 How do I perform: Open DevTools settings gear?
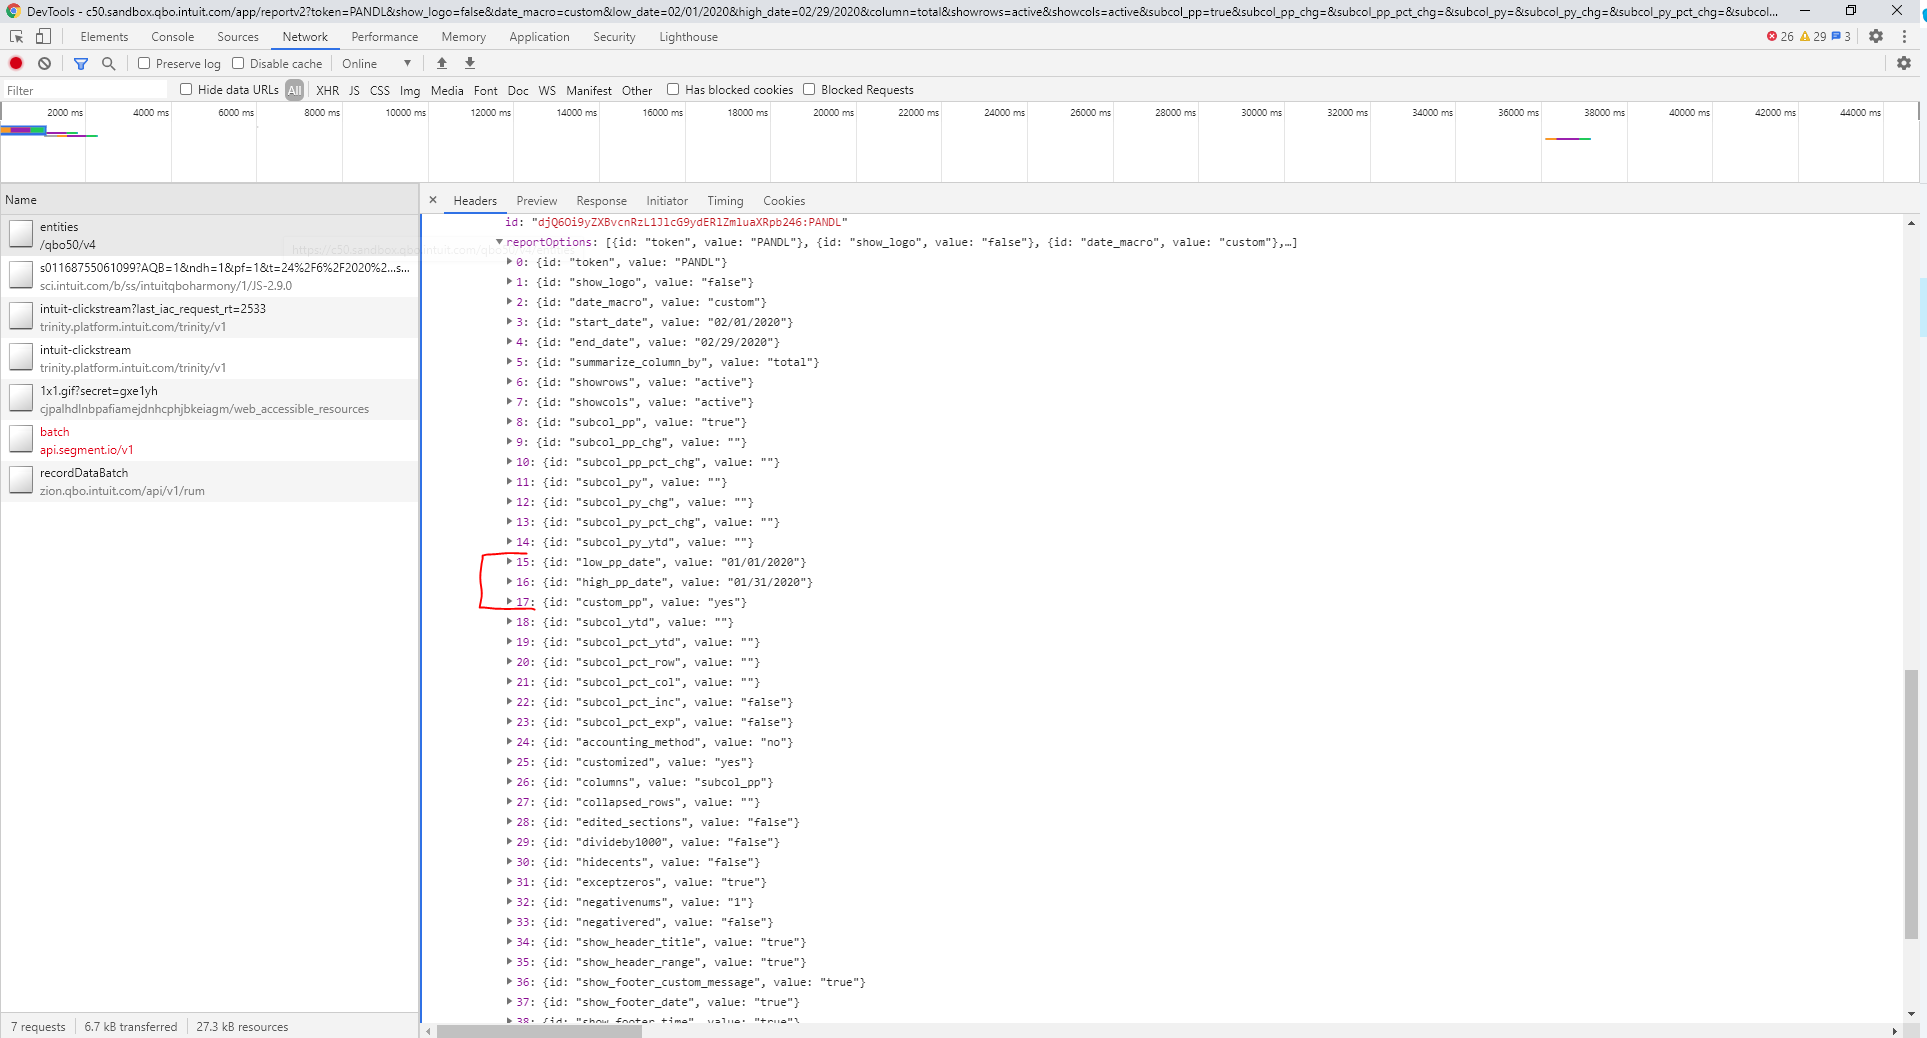coord(1876,36)
